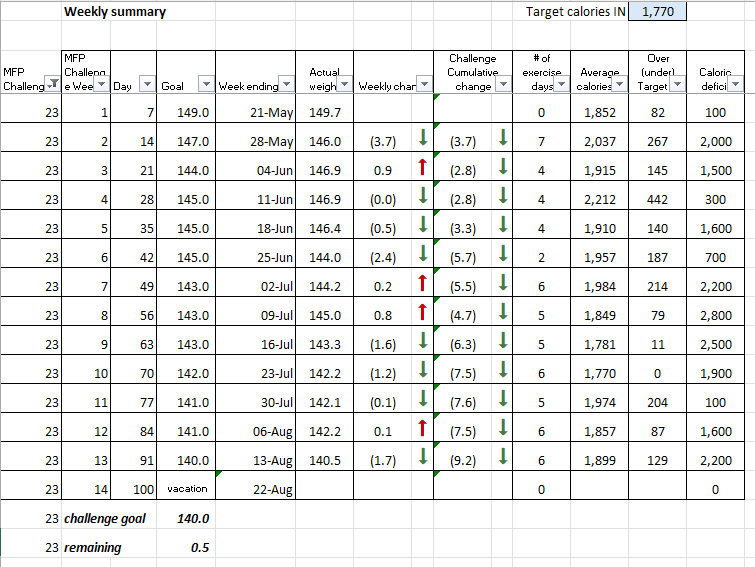The image size is (755, 567).
Task: Select the goal cell 140.0 for 13-Aug
Action: [186, 456]
